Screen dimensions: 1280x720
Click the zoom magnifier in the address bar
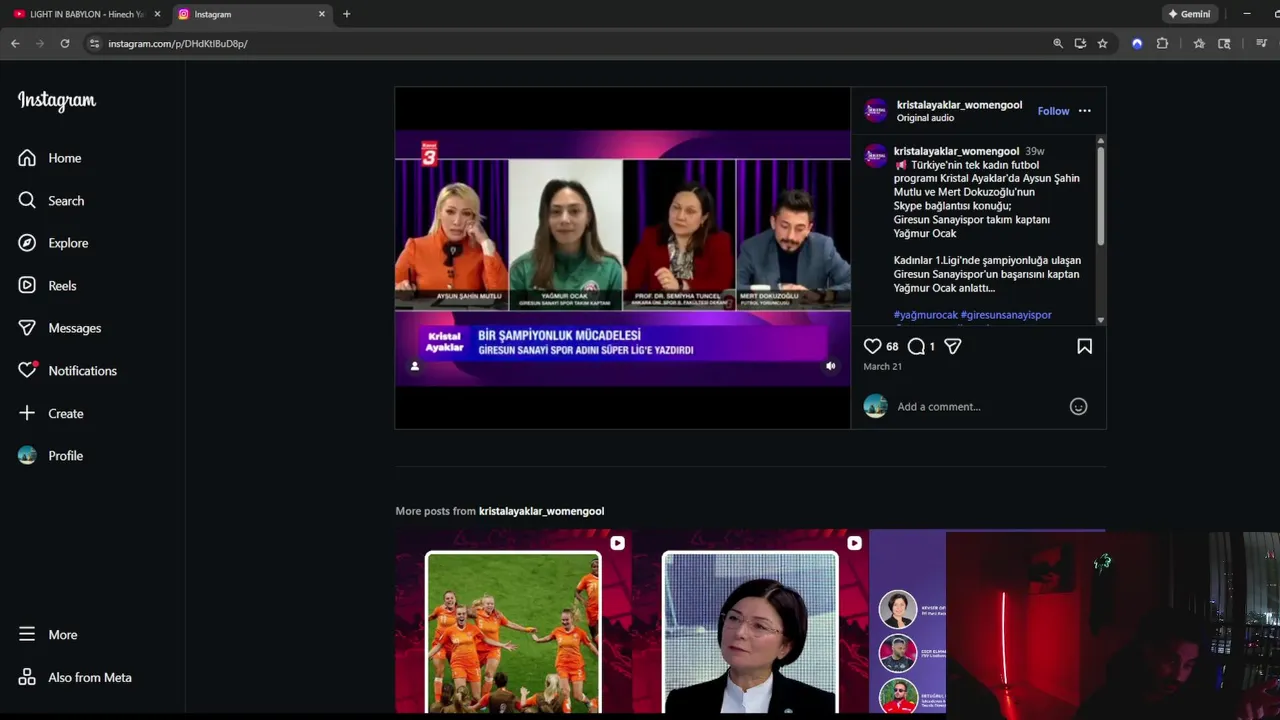(x=1058, y=44)
